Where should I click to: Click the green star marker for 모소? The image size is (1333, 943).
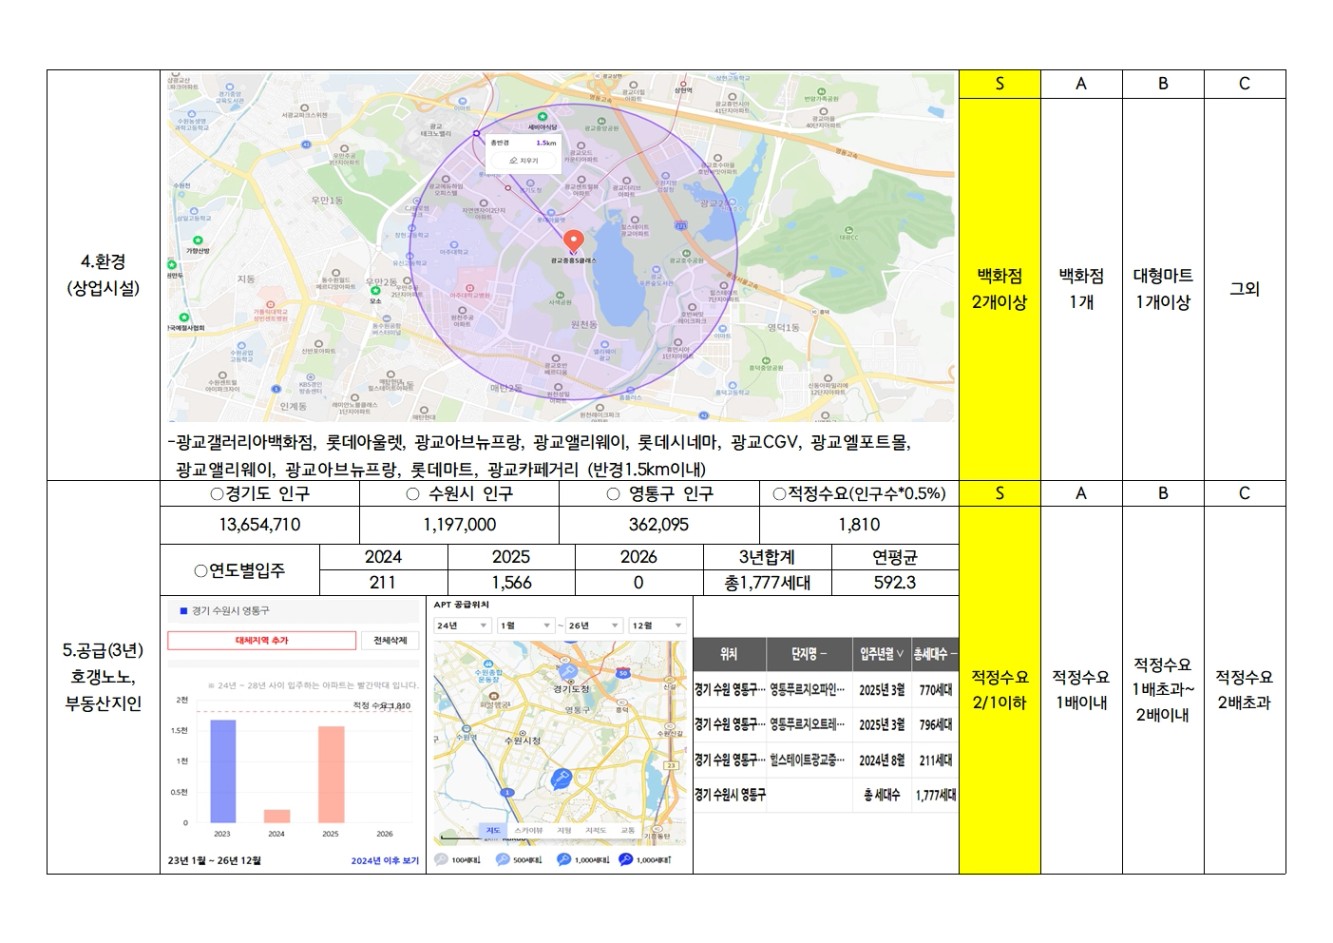tap(376, 291)
